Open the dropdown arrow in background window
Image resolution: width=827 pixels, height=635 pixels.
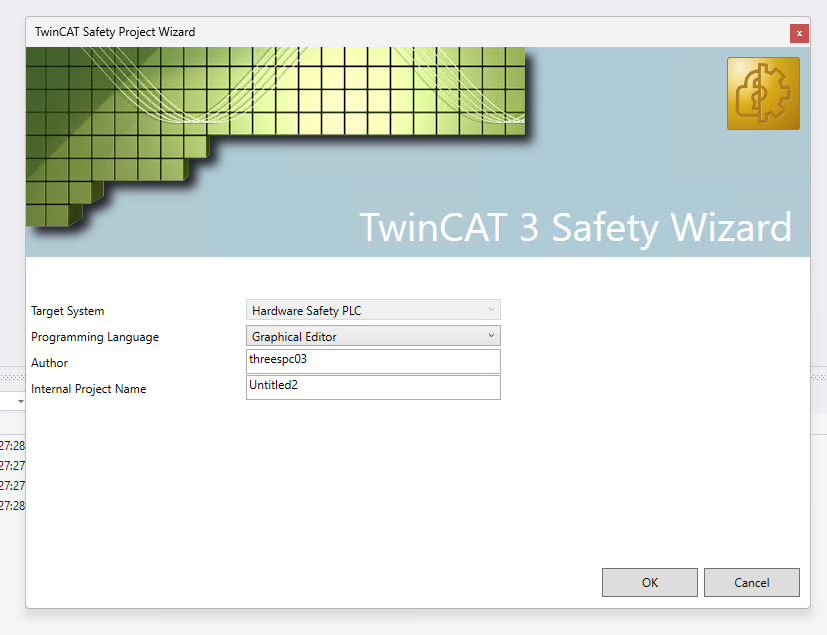point(21,401)
